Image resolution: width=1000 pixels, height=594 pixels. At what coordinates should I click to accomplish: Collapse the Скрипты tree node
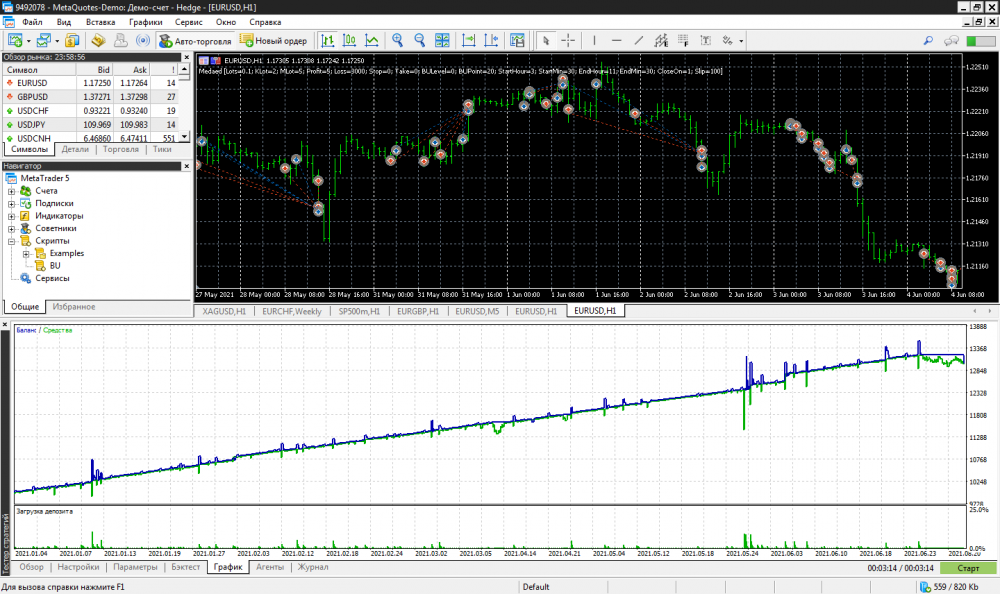coord(11,241)
